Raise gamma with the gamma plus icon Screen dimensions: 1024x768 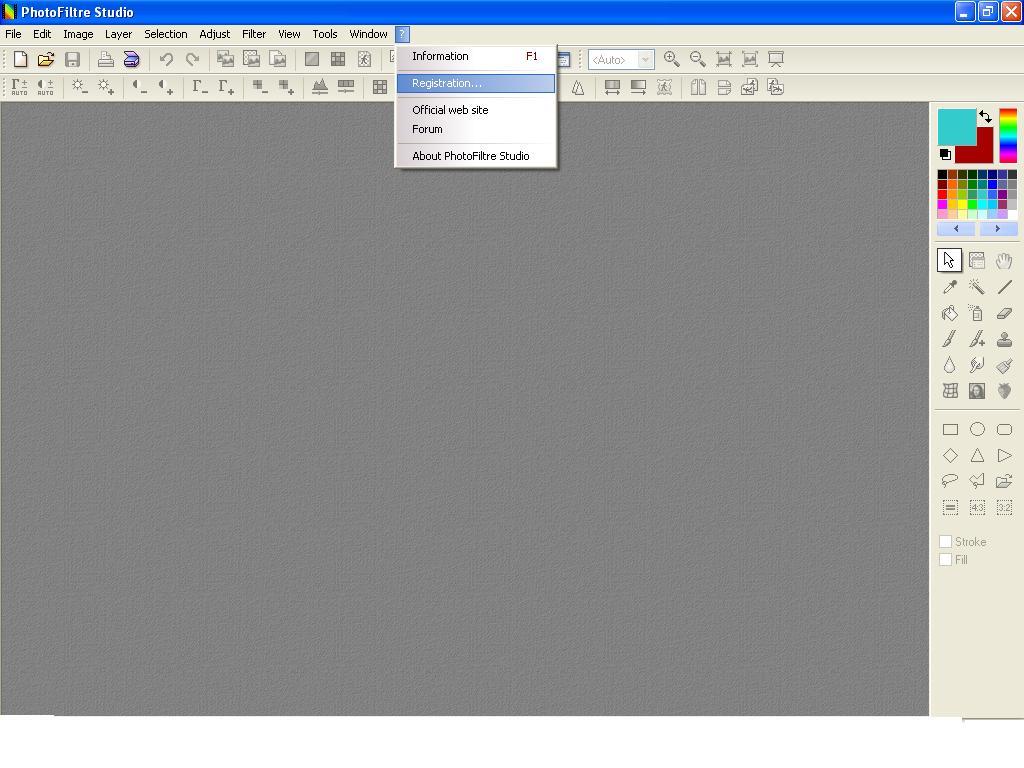pos(226,87)
